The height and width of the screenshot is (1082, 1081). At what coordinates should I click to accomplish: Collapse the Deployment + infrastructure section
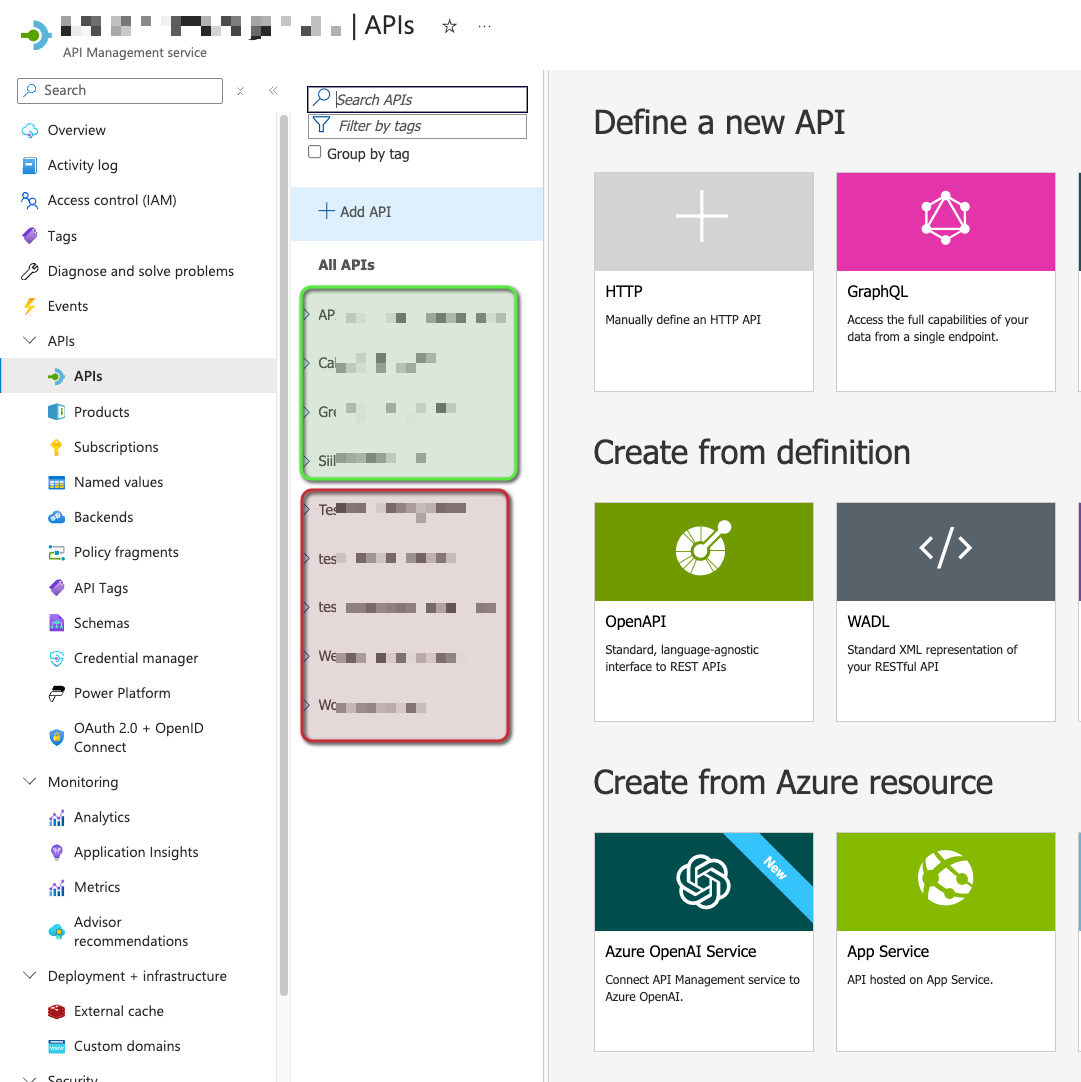pyautogui.click(x=33, y=975)
